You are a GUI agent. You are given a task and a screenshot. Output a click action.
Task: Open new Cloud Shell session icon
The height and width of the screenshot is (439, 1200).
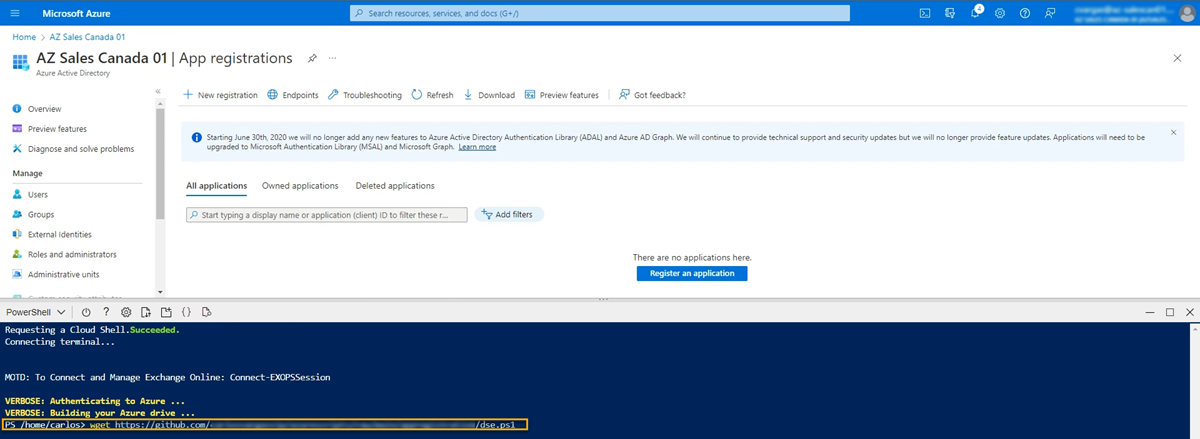point(166,312)
